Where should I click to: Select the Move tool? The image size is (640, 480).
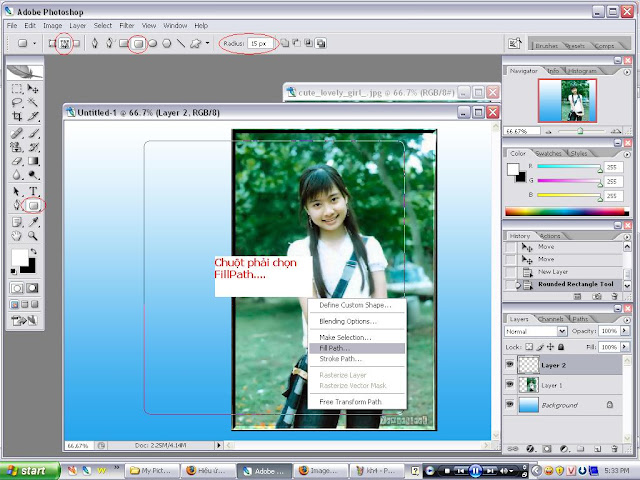tap(33, 89)
